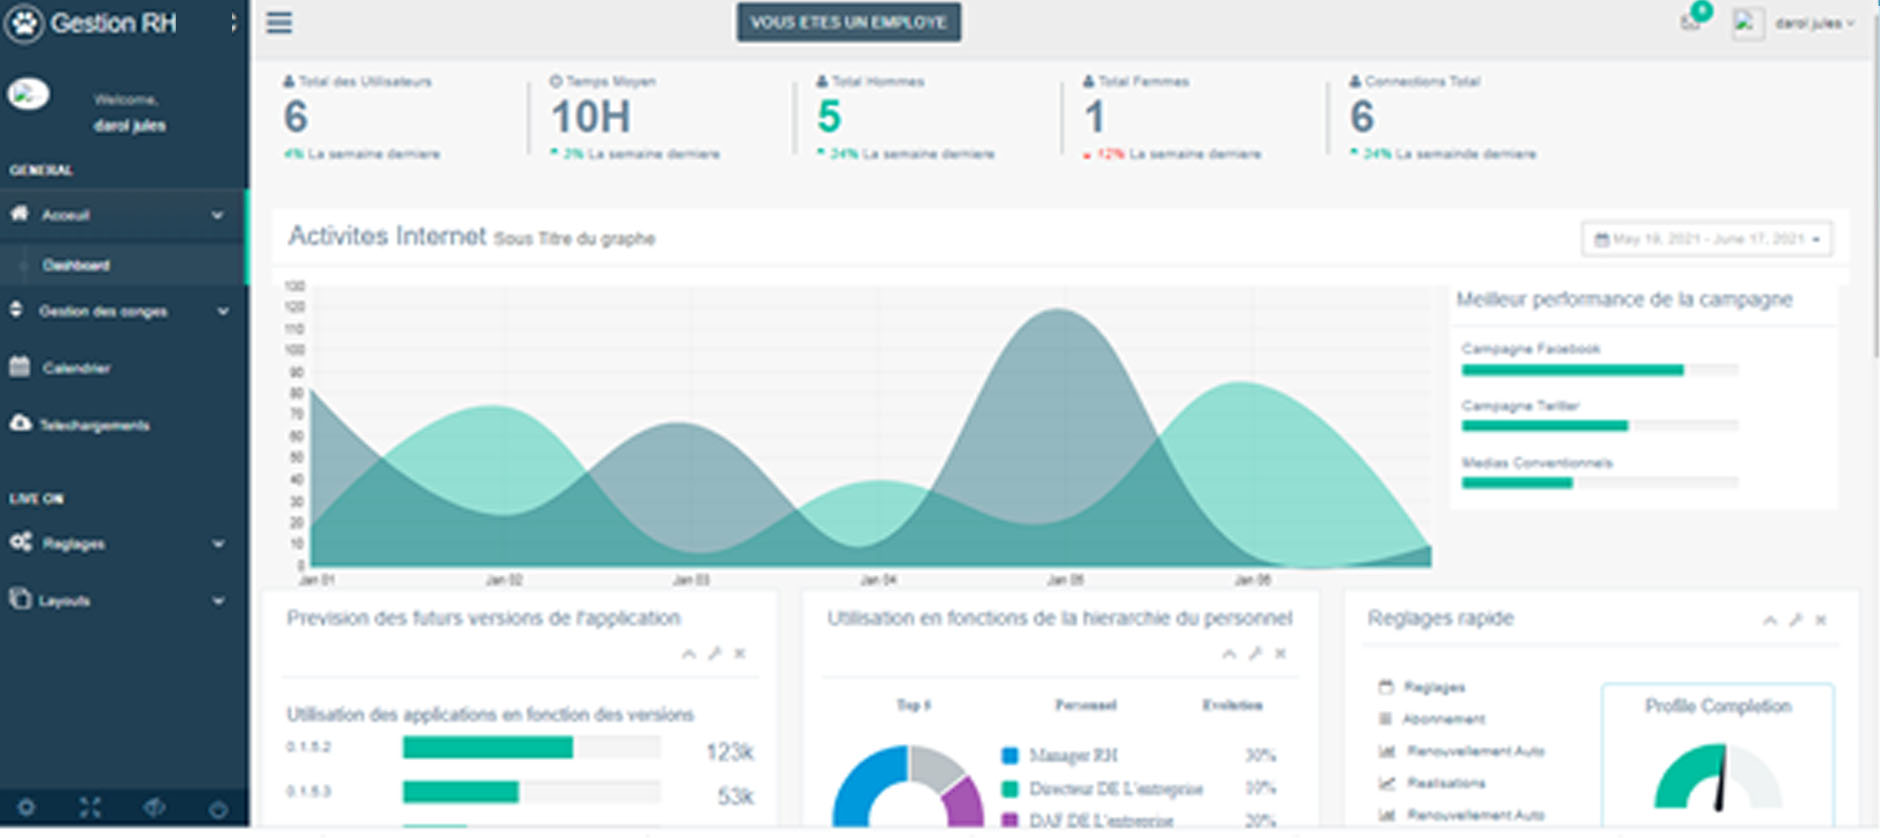The image size is (1880, 838).
Task: Click the hide-eye icon in sidebar footer
Action: click(x=154, y=808)
